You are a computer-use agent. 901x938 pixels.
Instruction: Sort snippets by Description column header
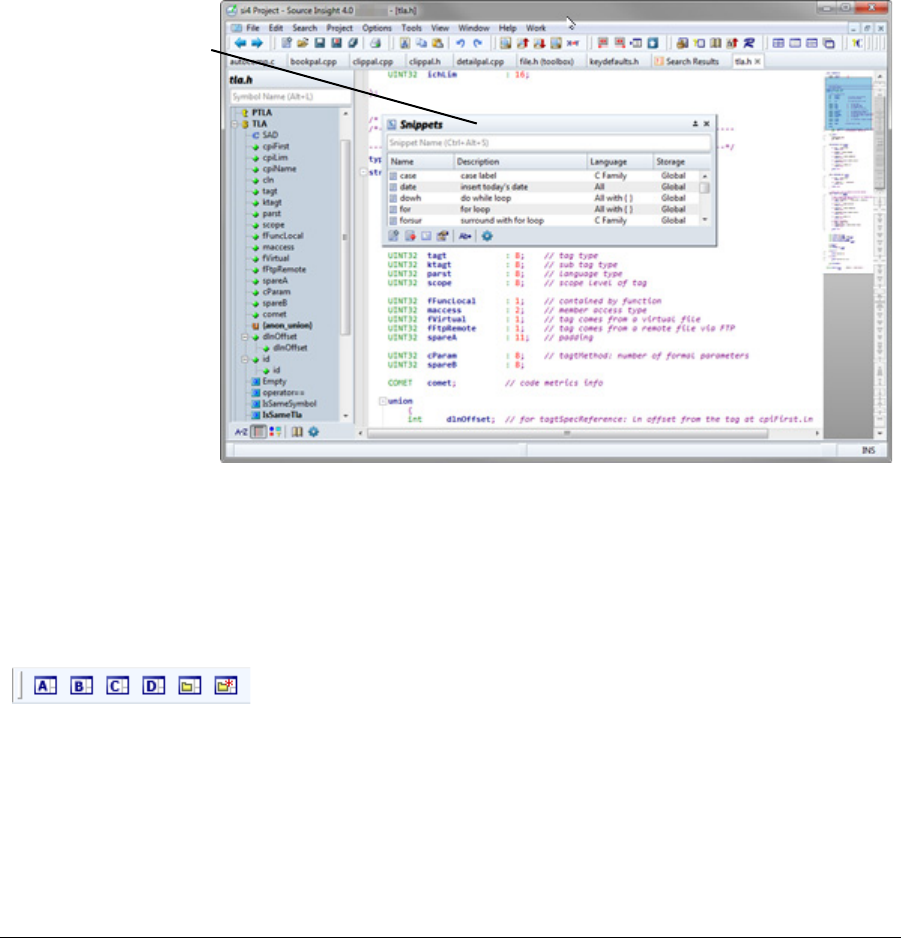[x=520, y=162]
